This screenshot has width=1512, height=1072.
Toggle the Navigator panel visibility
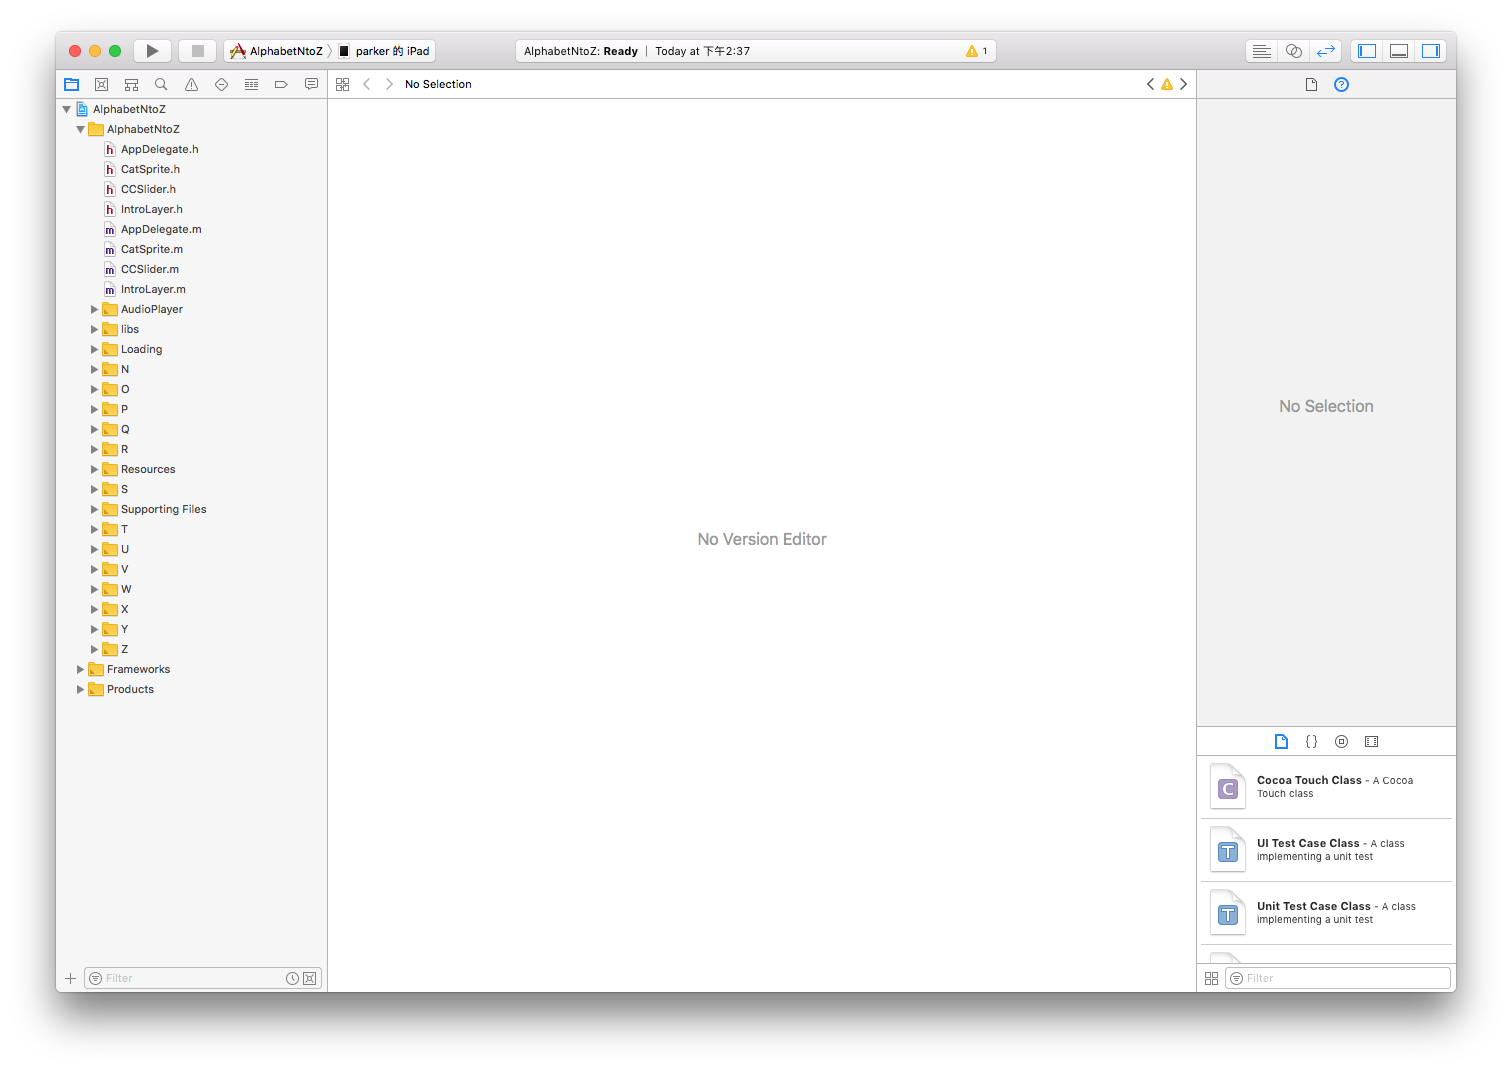(1367, 51)
